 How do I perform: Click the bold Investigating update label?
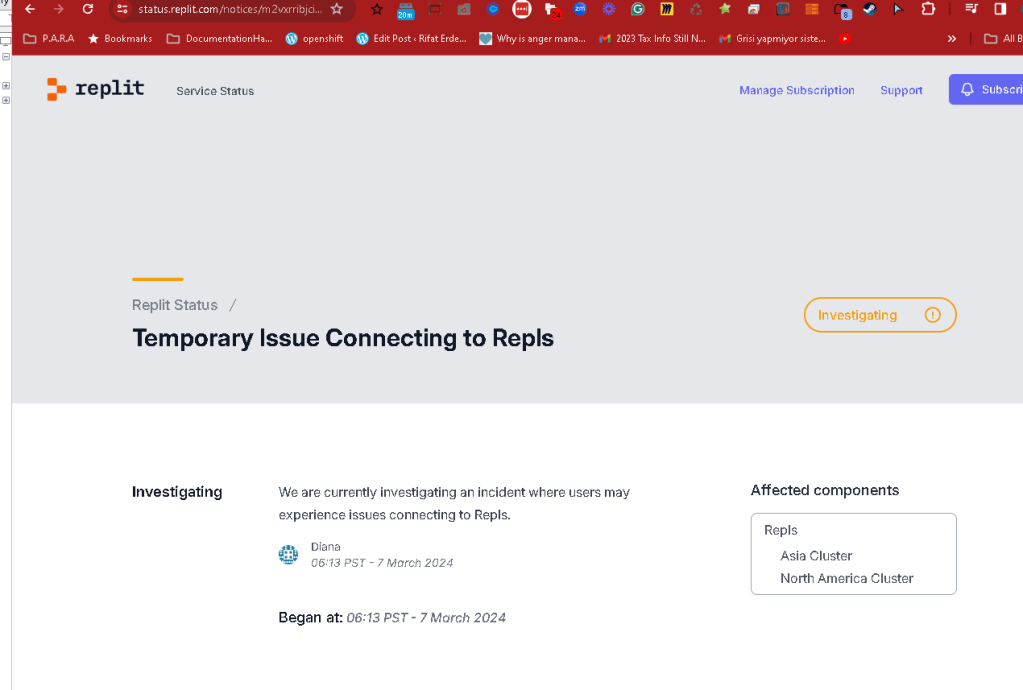pos(177,492)
